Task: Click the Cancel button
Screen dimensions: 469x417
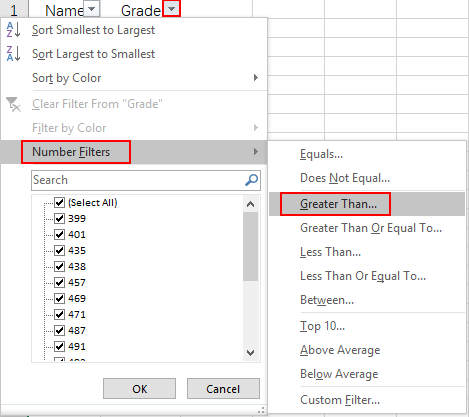Action: tap(223, 389)
